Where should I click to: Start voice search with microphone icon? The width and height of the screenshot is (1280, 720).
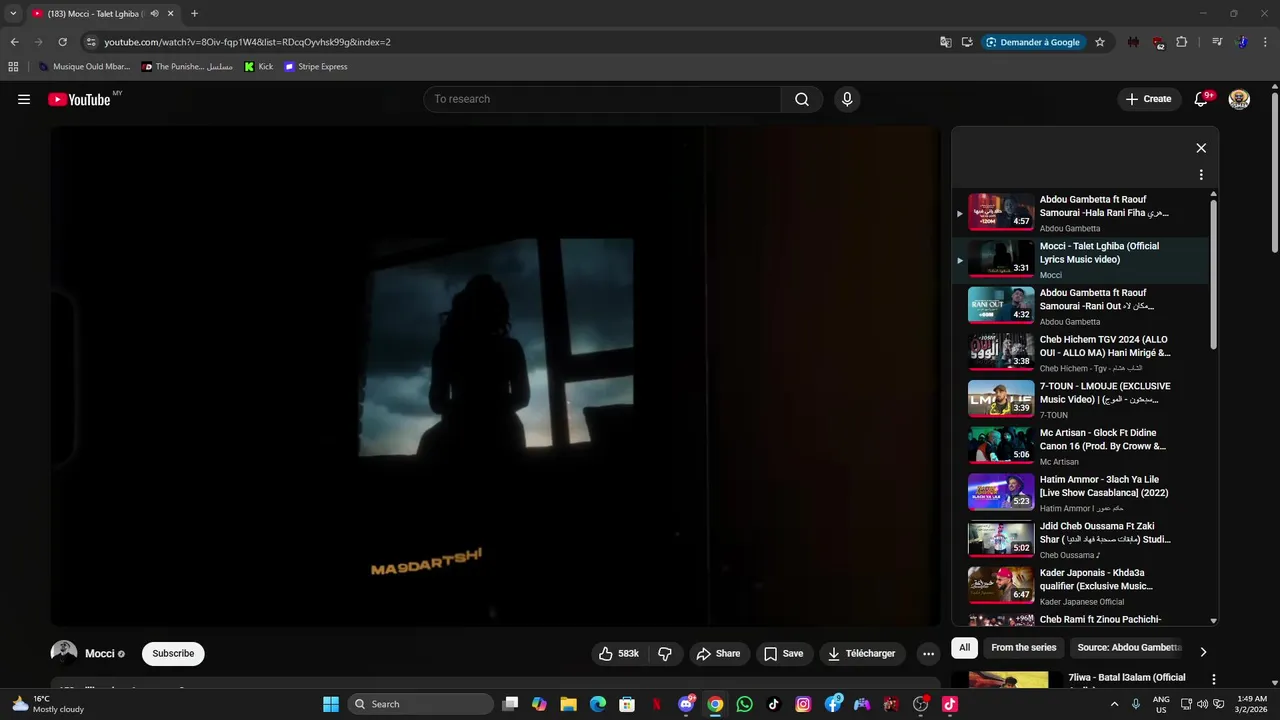point(847,99)
